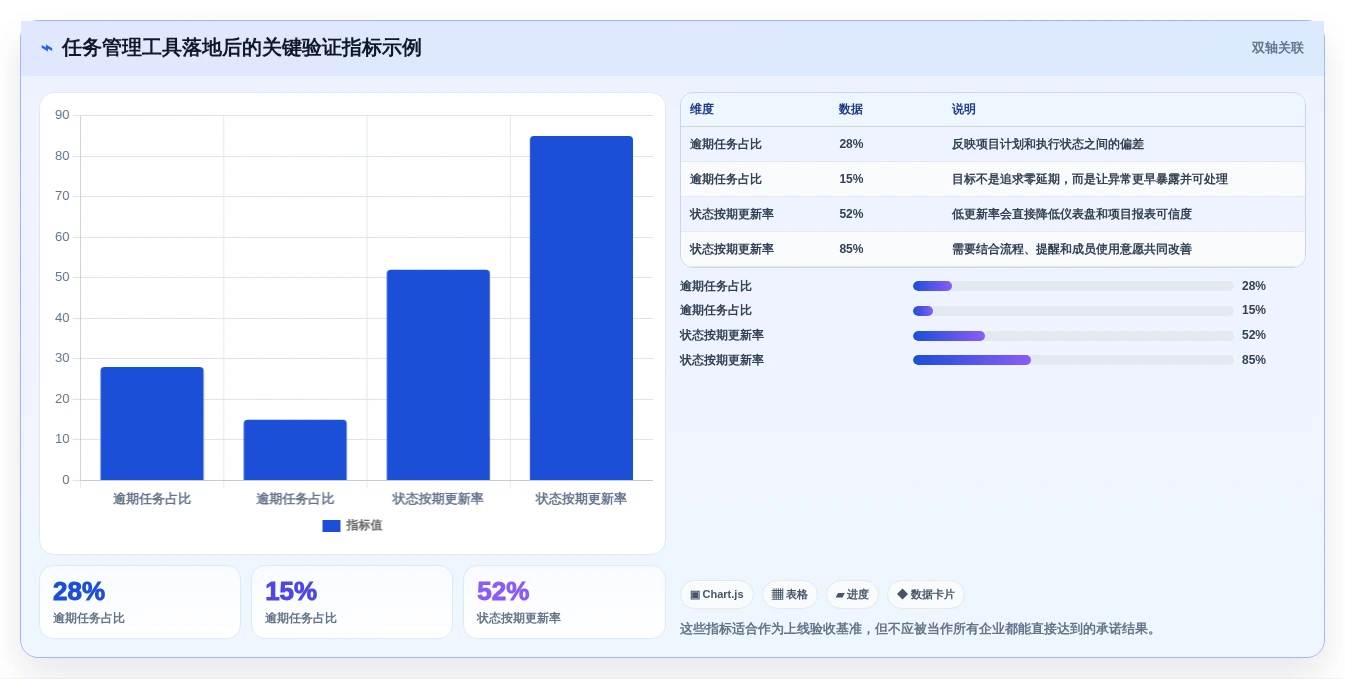
Task: Click the 28% progress bar
Action: pyautogui.click(x=1073, y=286)
